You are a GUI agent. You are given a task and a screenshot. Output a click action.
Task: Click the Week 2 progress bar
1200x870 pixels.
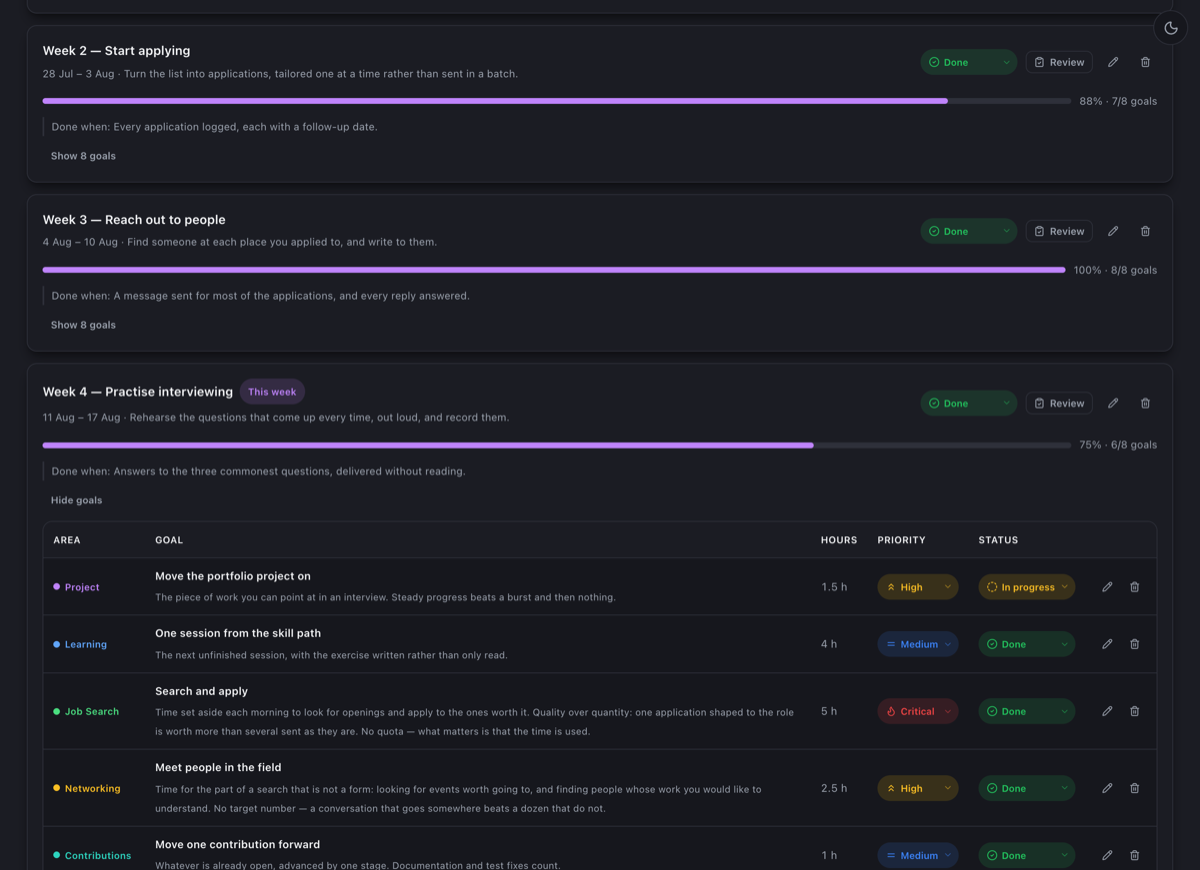pos(556,101)
